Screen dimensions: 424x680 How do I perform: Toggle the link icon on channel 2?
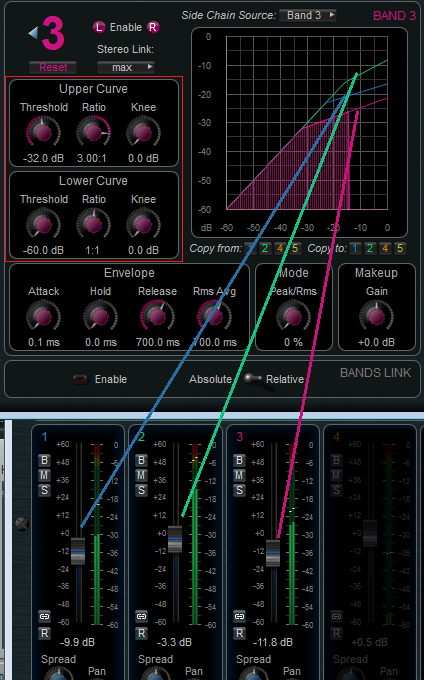pos(141,616)
